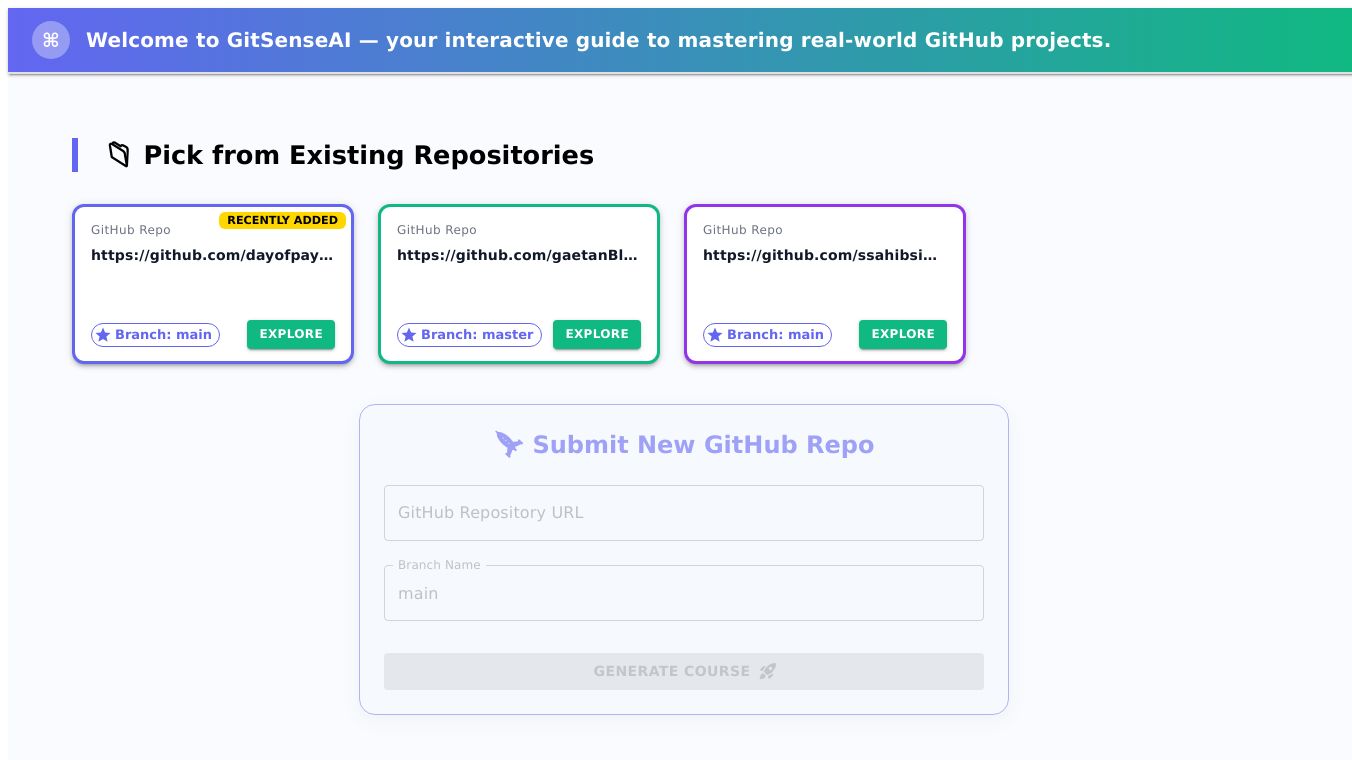
Task: Click the rocket icon on Generate Course
Action: (767, 671)
